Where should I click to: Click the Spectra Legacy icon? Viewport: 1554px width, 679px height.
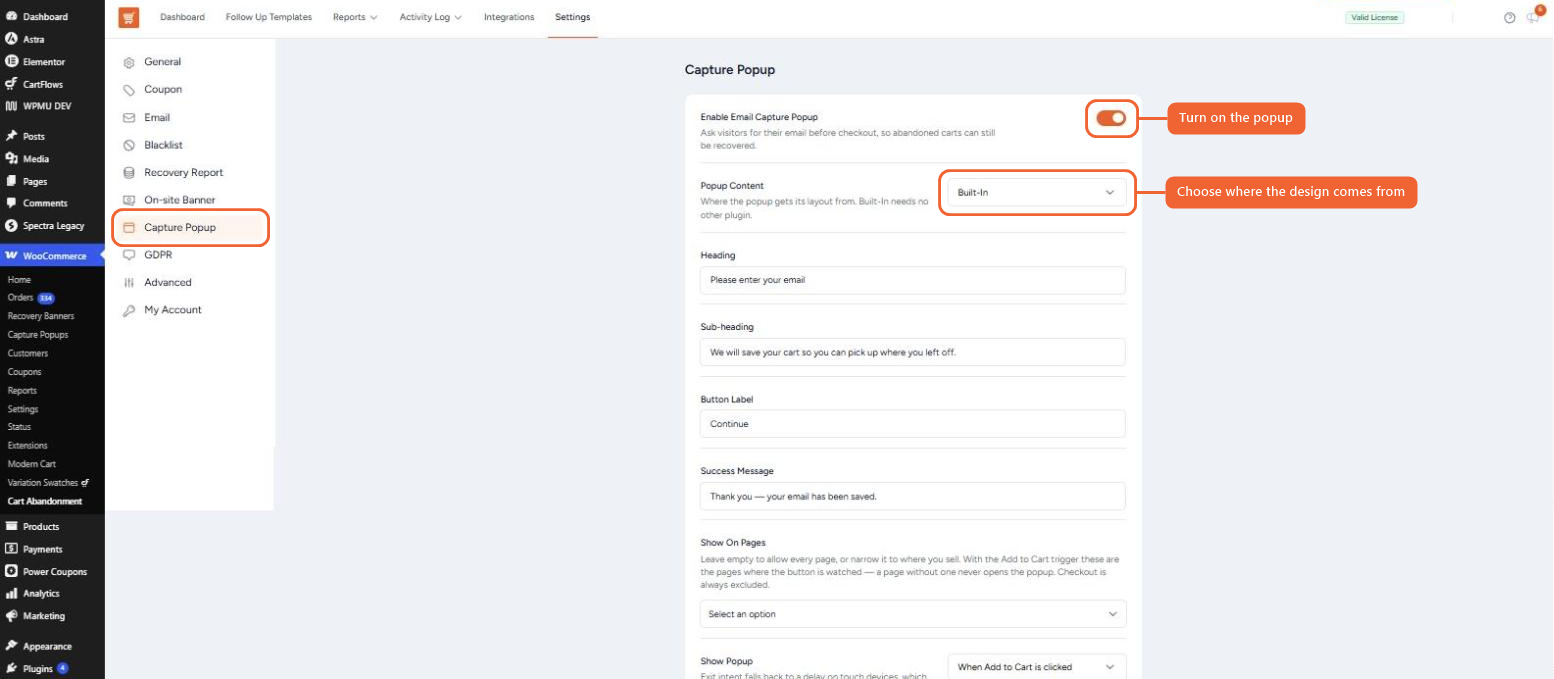coord(11,225)
